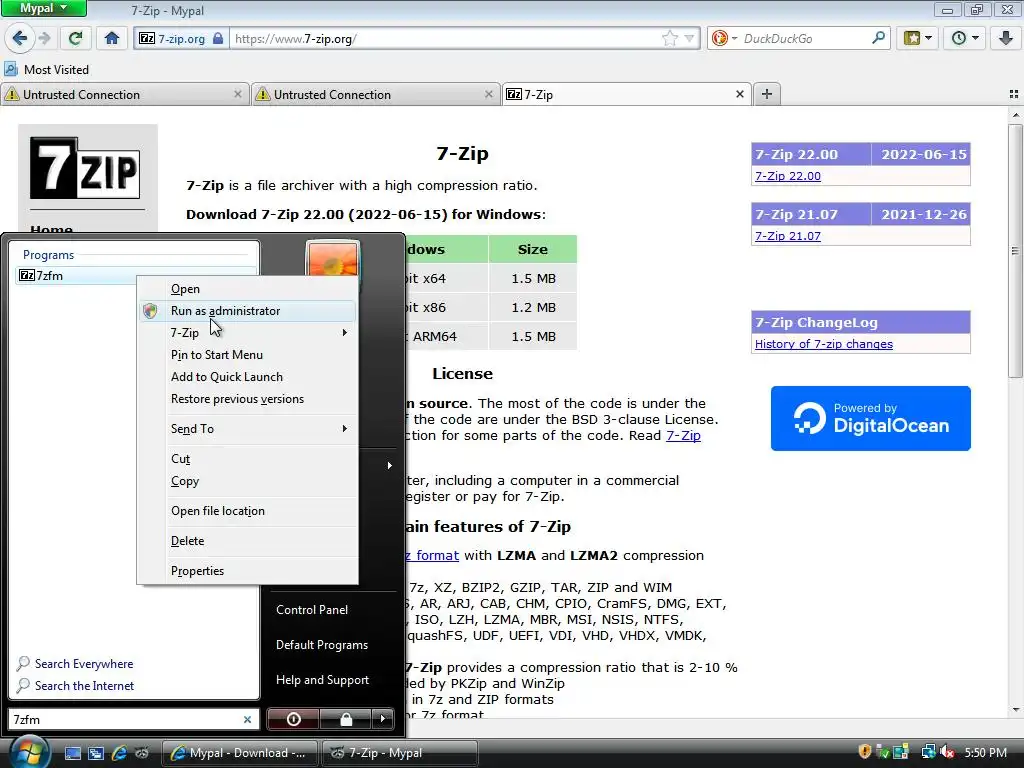Open Control Panel from Start menu

tap(312, 610)
